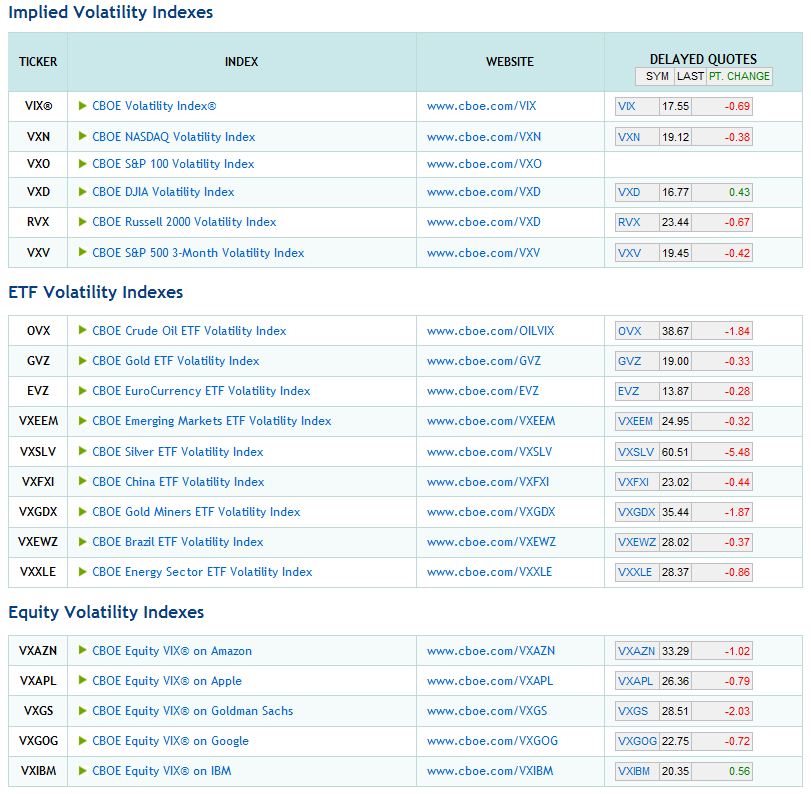
Task: Click the green arrow beside Brazil ETF Volatility Index
Action: click(x=82, y=542)
